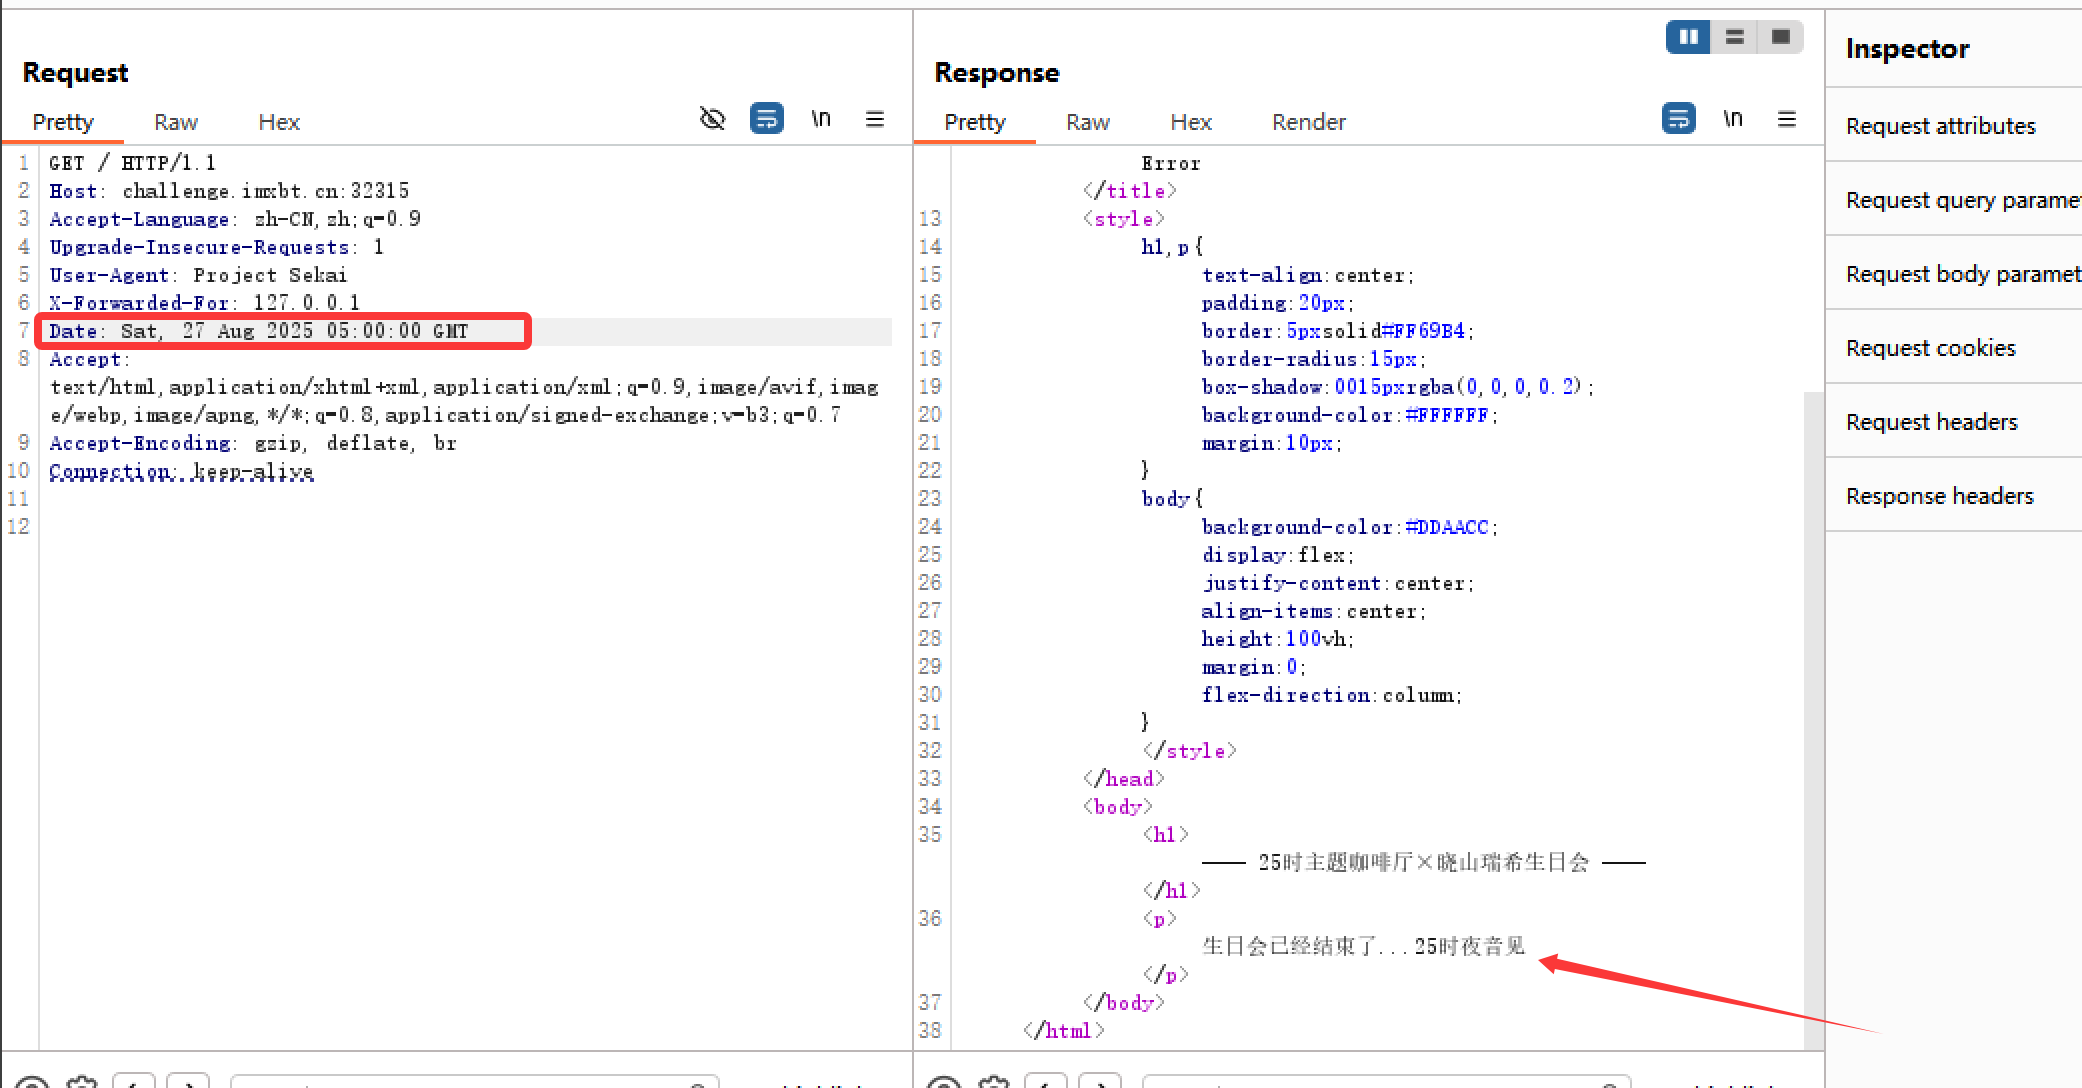Toggle the Request hide-intercepted-items eye-slash icon

pyautogui.click(x=712, y=120)
